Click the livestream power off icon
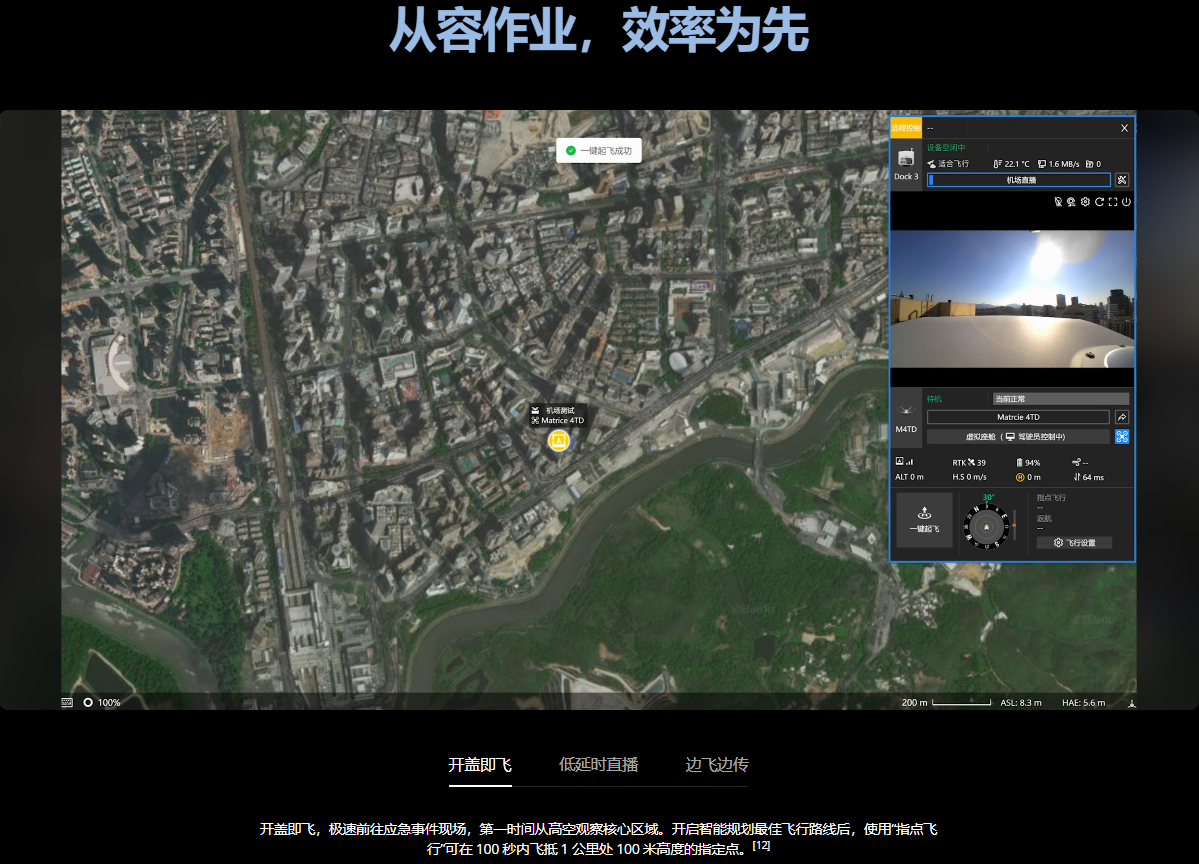The image size is (1199, 864). [1126, 202]
